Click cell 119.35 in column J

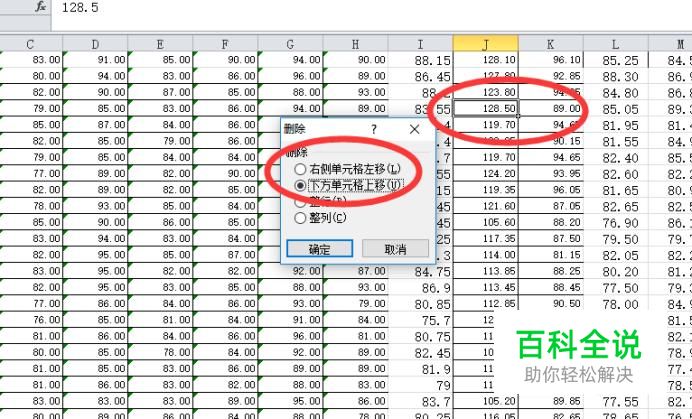(485, 190)
